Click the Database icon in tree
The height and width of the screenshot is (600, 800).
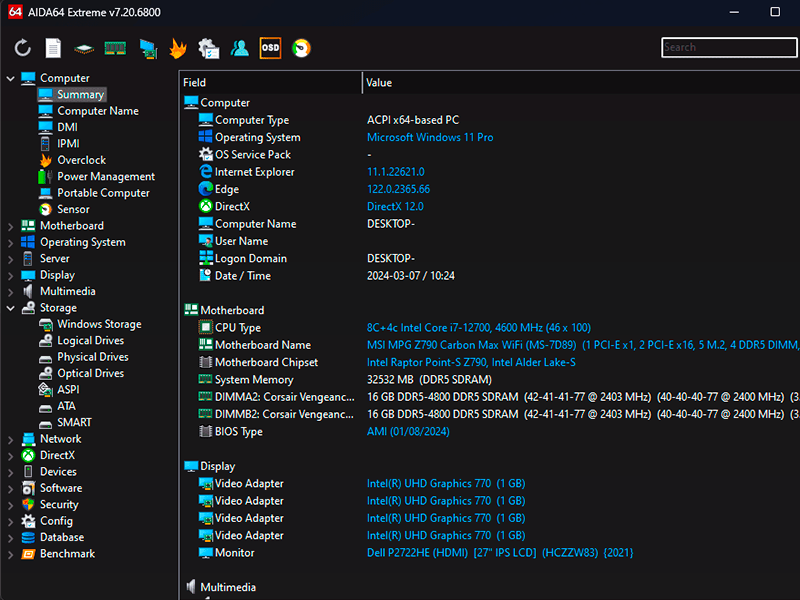coord(28,537)
